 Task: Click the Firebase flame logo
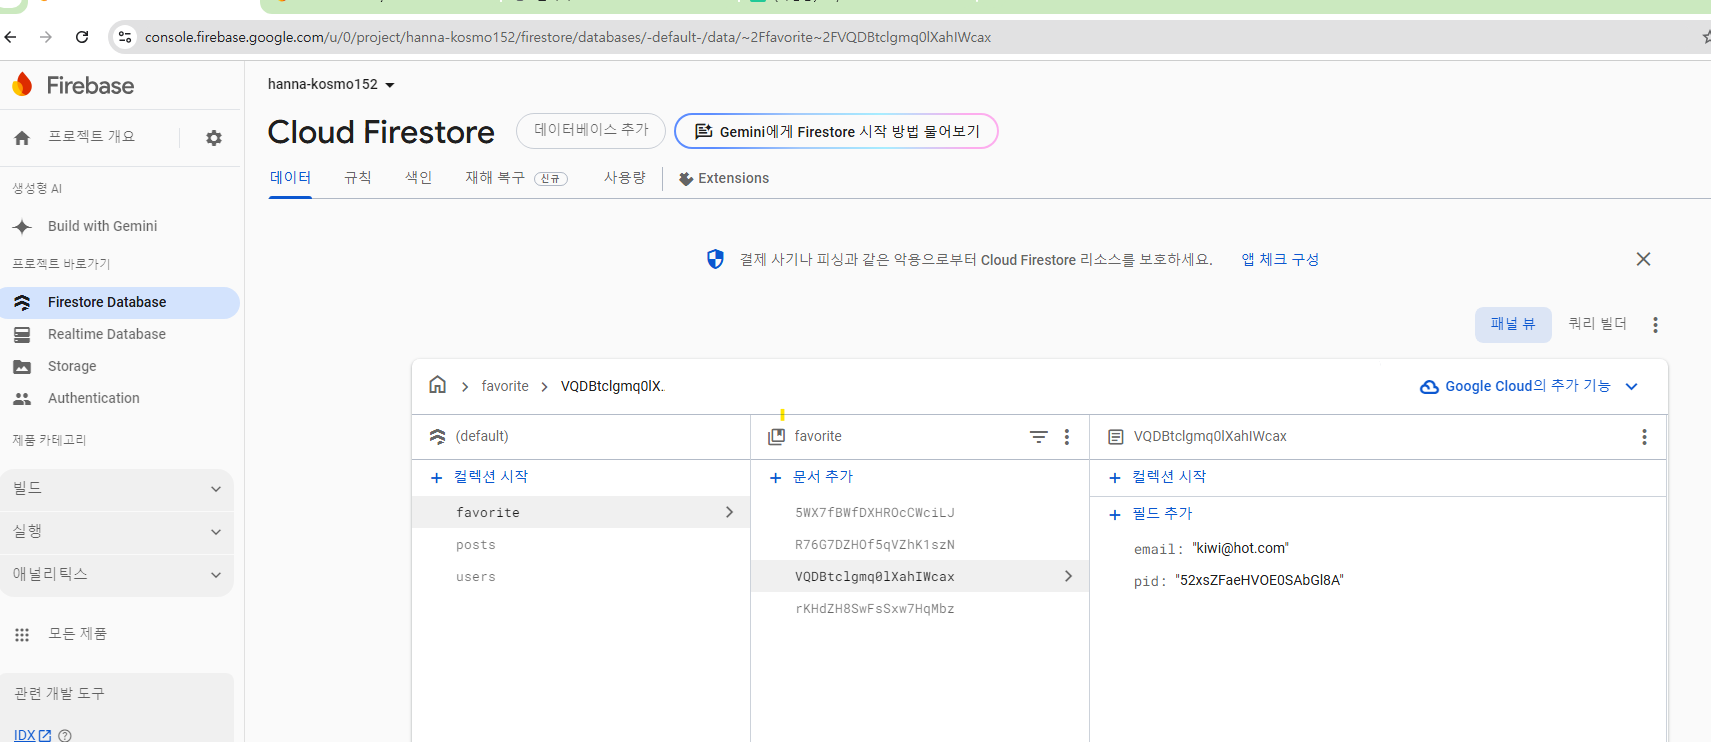pyautogui.click(x=22, y=85)
